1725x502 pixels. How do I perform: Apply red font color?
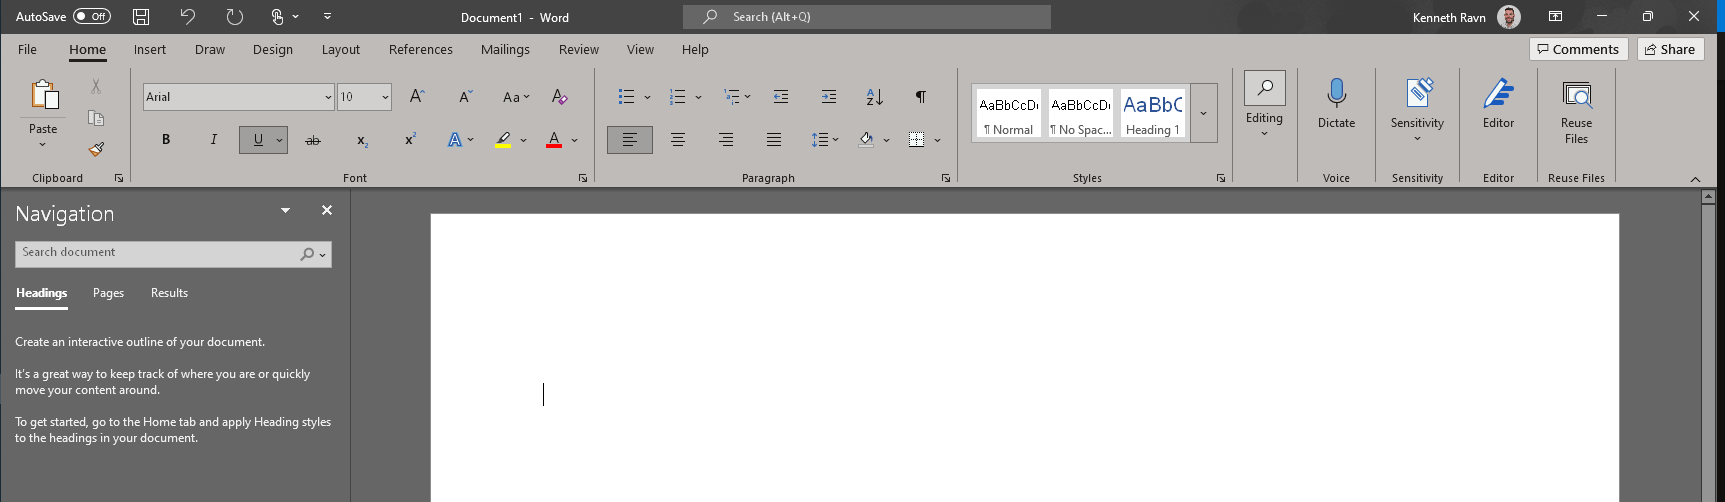[x=554, y=140]
